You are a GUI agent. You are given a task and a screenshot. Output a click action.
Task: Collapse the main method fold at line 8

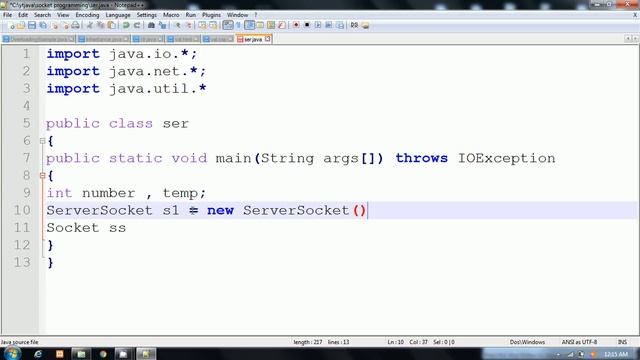[x=42, y=176]
